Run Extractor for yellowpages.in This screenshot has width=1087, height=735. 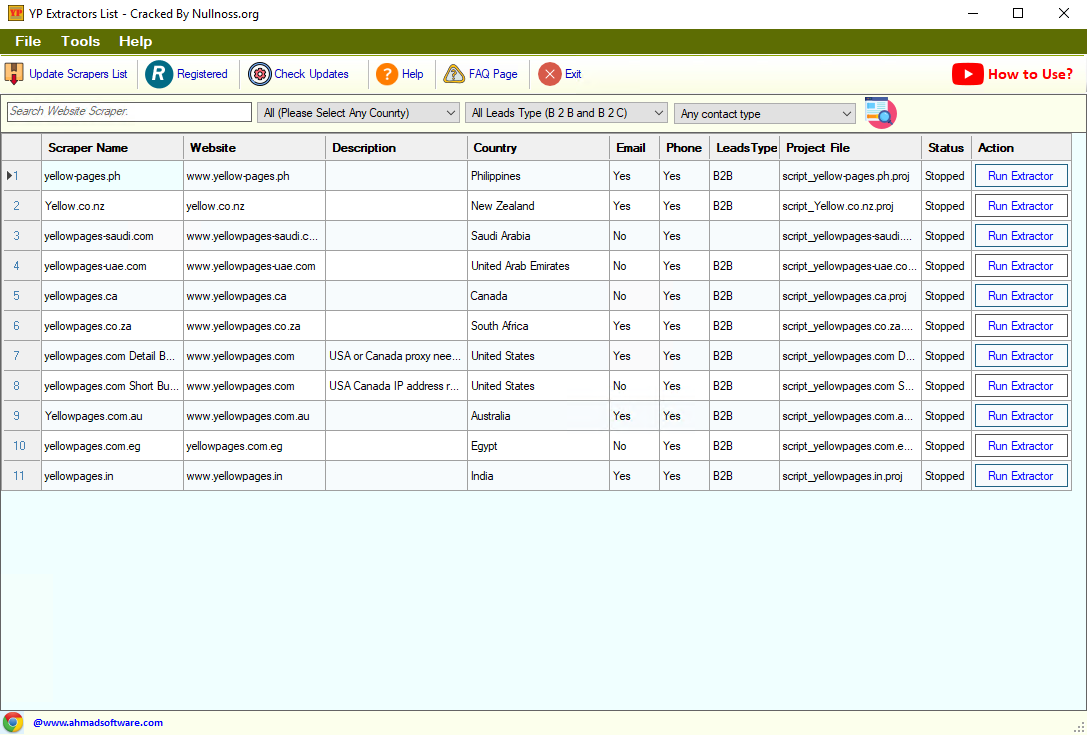point(1021,476)
